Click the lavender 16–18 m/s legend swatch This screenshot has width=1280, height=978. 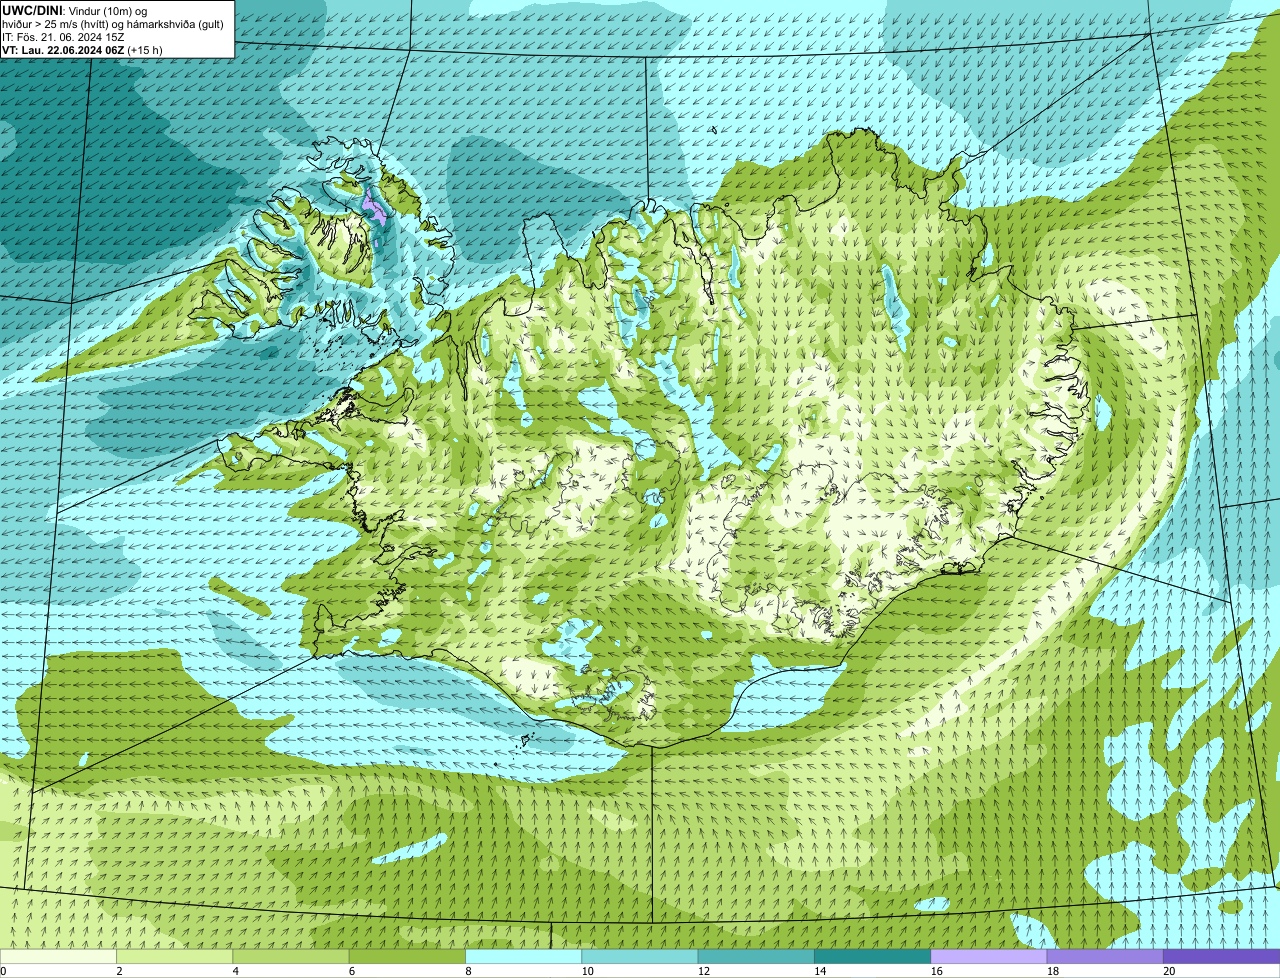click(989, 957)
